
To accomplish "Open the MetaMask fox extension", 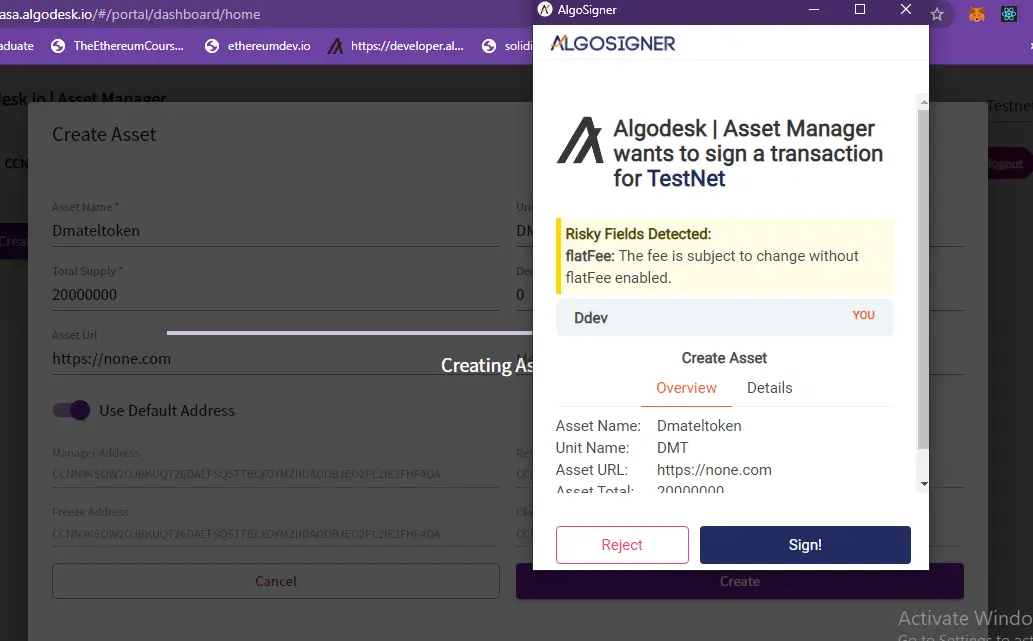I will coord(976,14).
